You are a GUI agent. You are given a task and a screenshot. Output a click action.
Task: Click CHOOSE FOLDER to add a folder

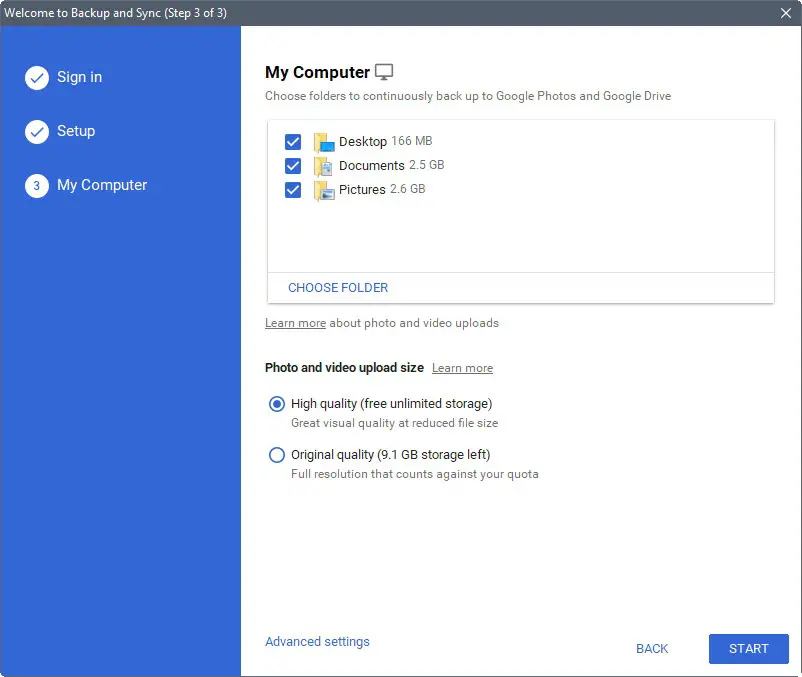tap(338, 288)
